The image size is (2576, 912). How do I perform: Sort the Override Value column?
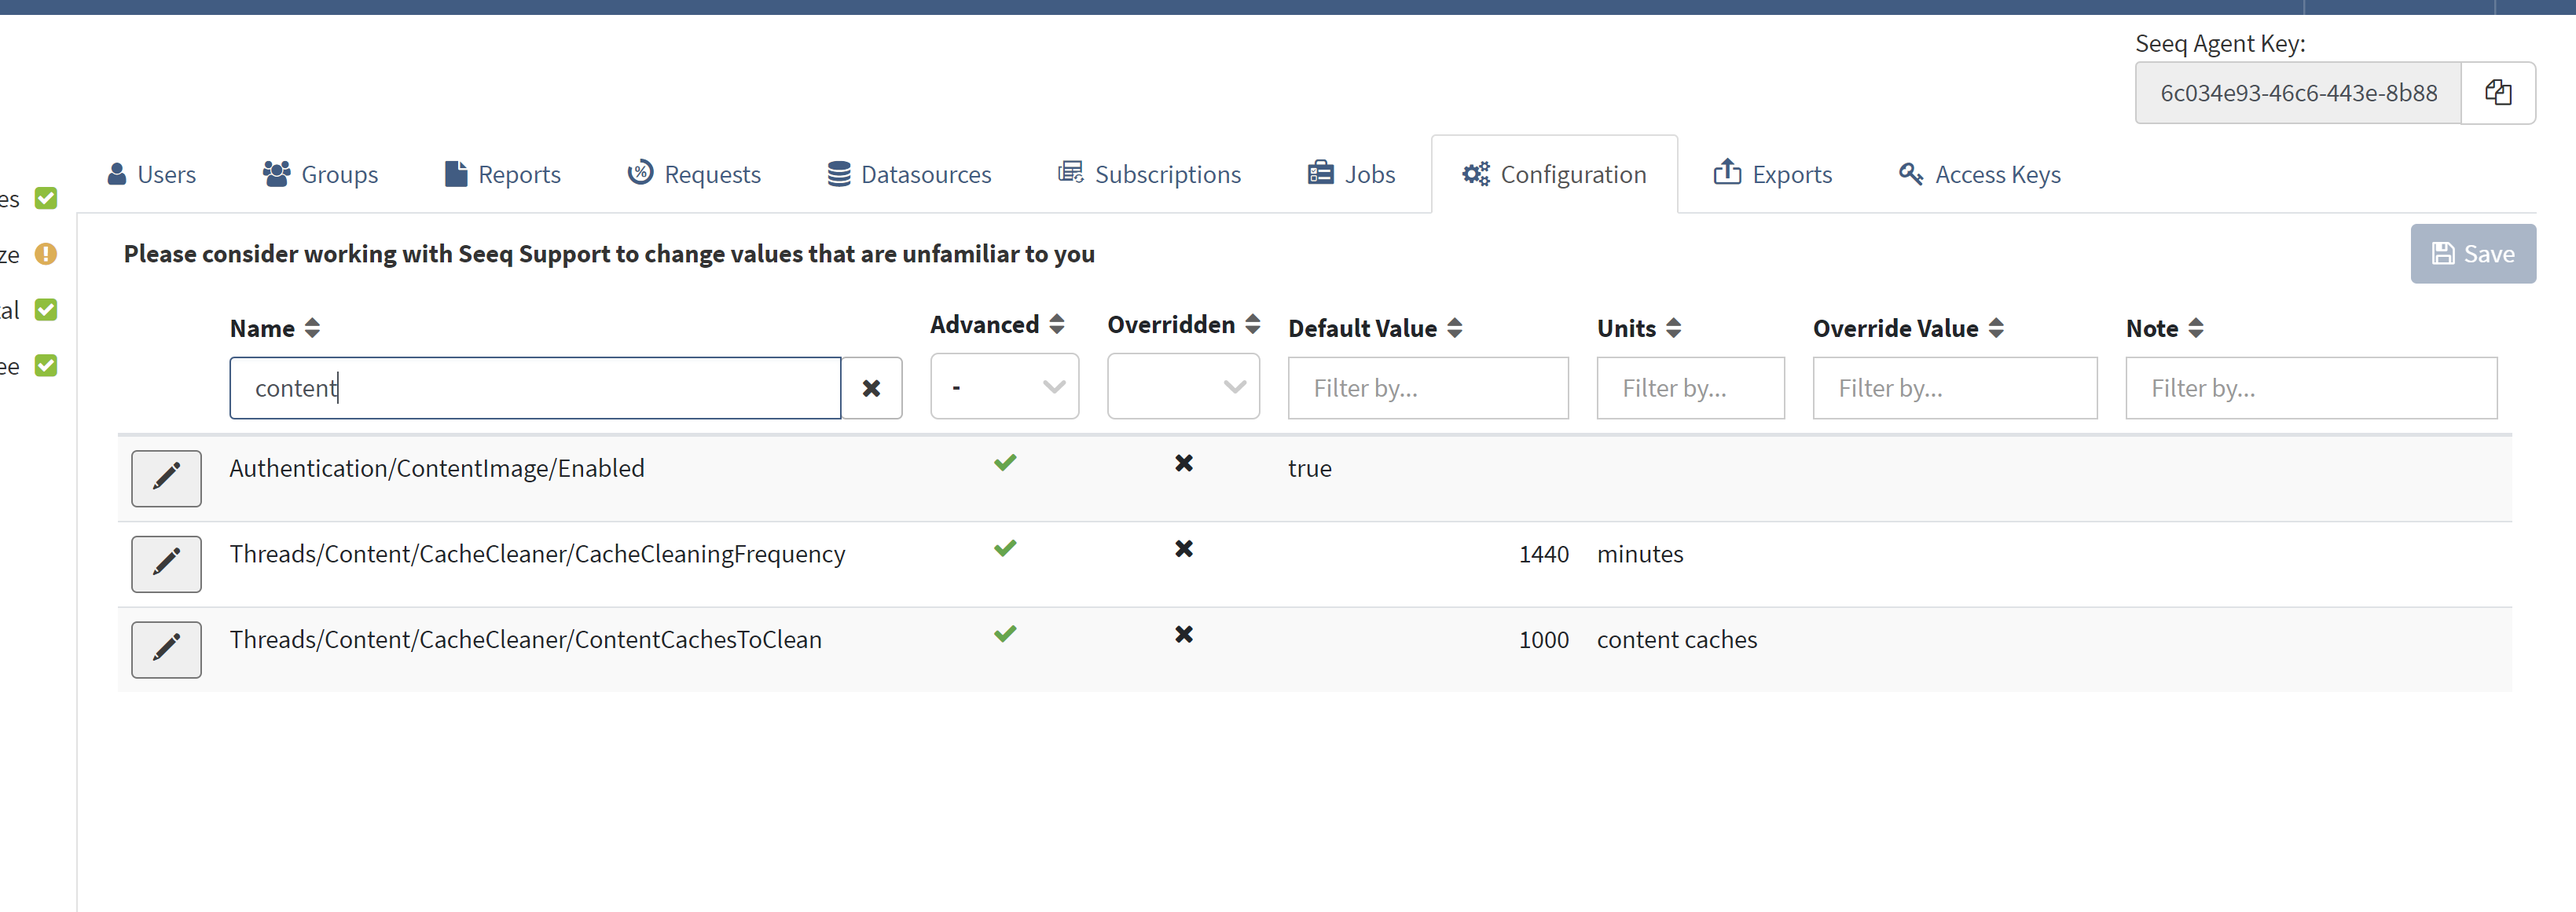1995,328
